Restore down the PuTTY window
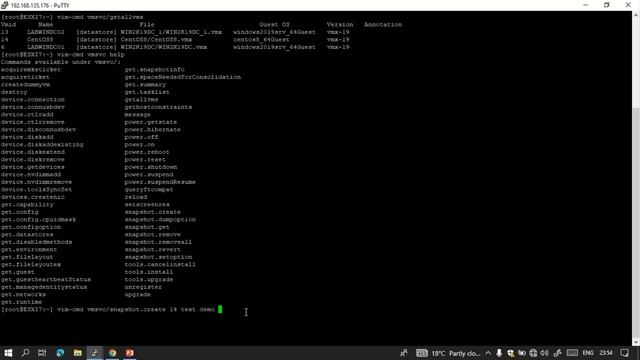Screen dimensions: 640x360 pos(607,5)
